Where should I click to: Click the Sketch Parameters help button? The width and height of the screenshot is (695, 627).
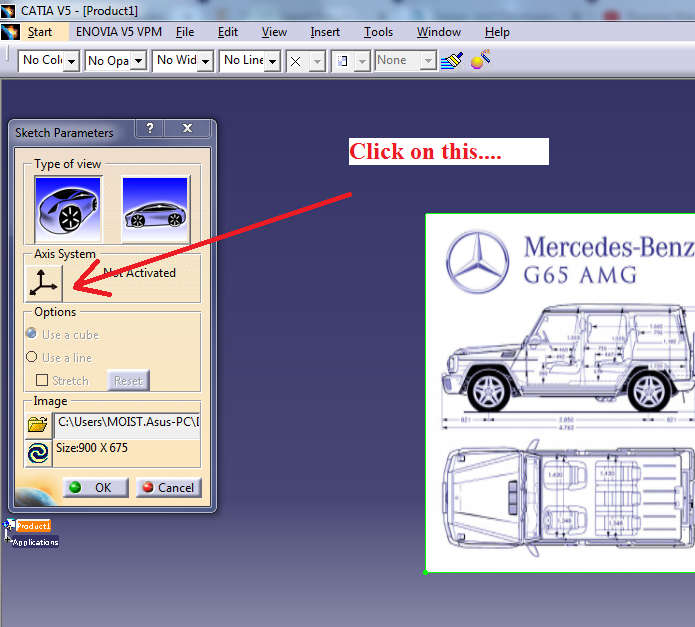point(150,129)
